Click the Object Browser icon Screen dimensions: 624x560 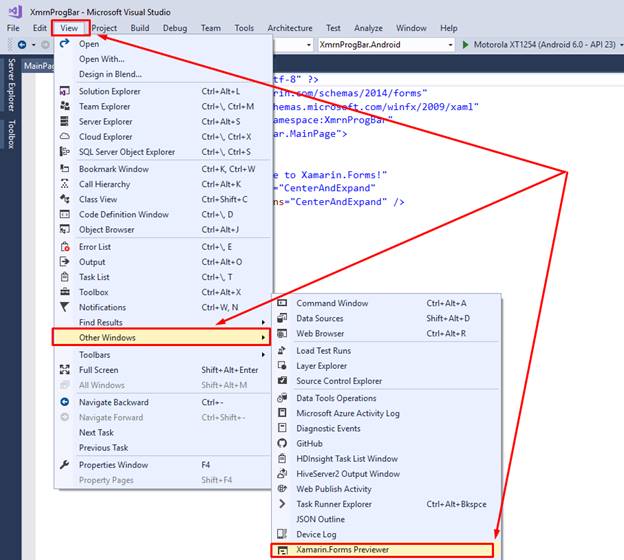click(x=64, y=229)
